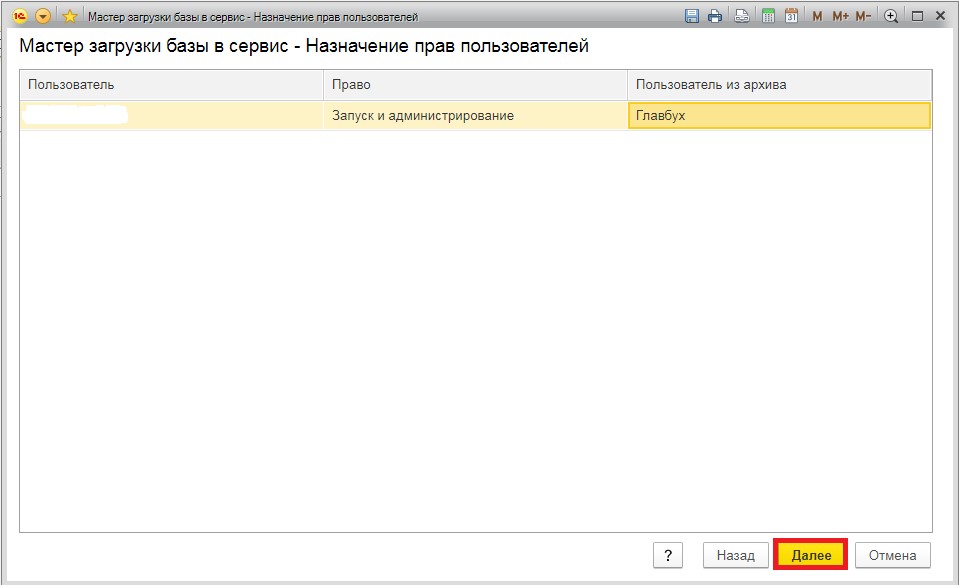This screenshot has height=585, width=959.
Task: Open the calendar icon showing 31
Action: [x=791, y=16]
